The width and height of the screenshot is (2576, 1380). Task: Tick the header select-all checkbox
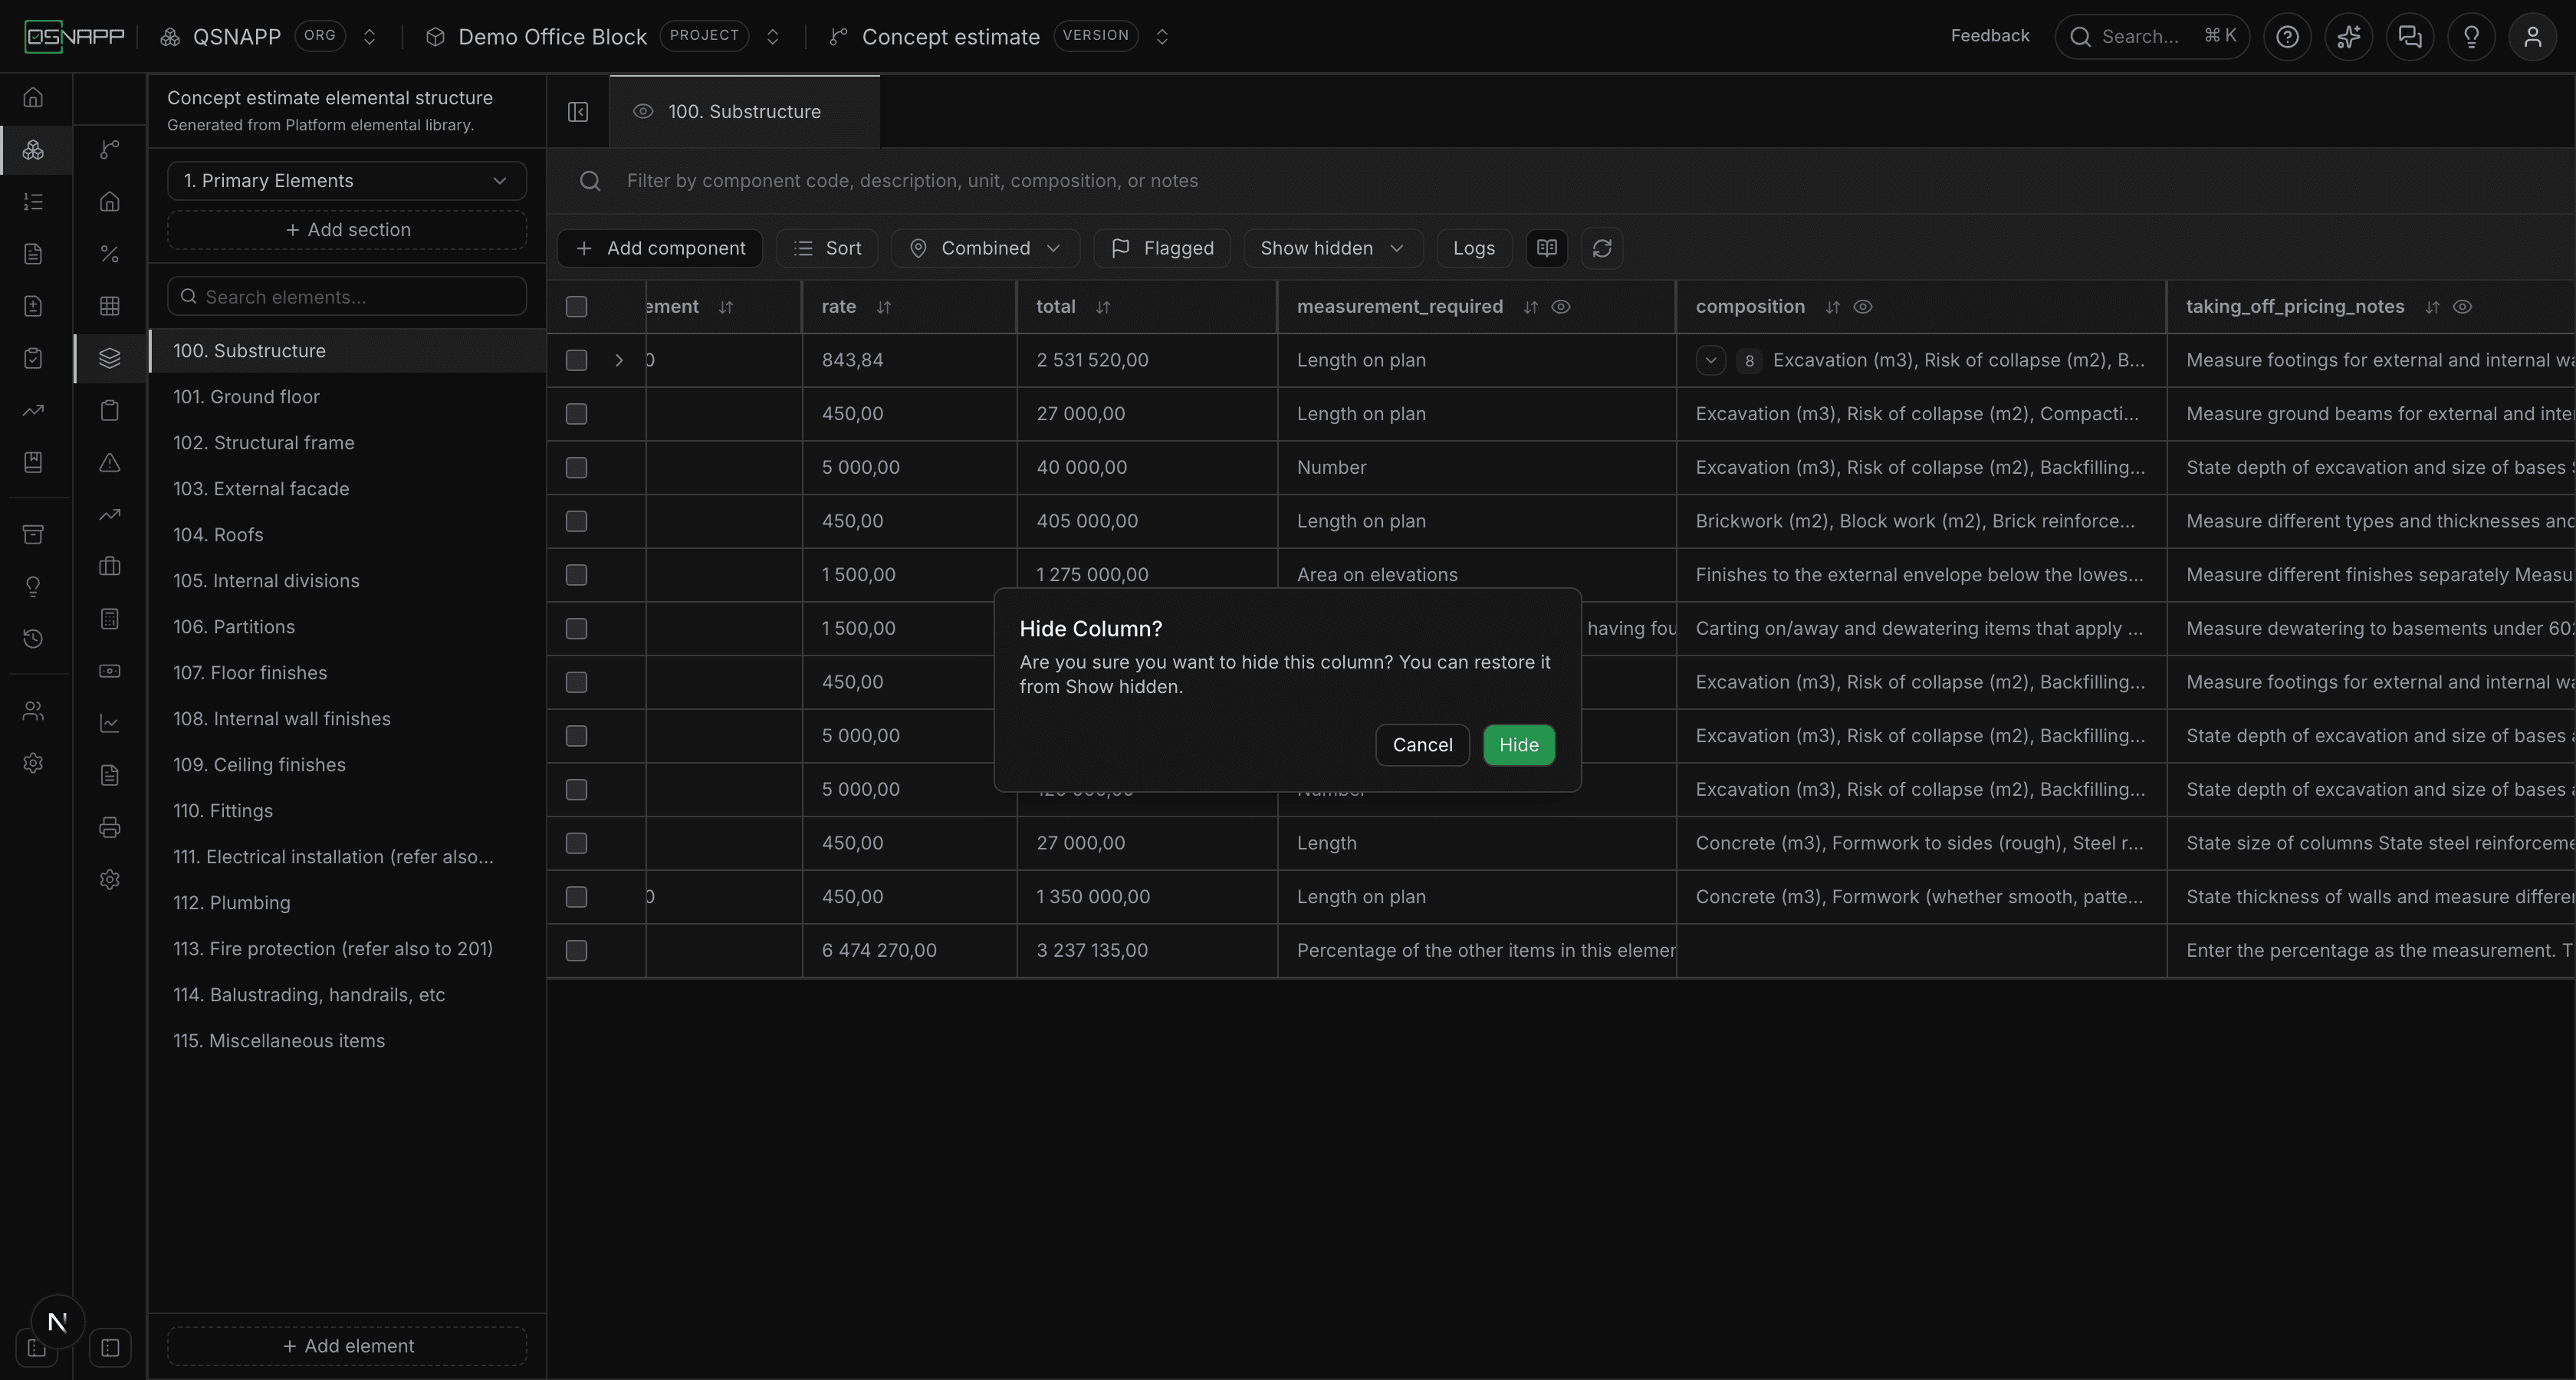click(x=576, y=307)
